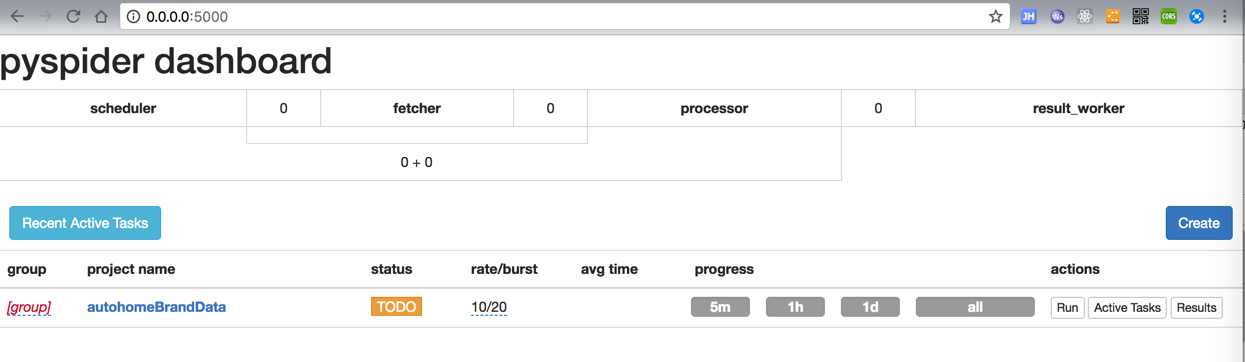Edit the [group] field of the project
Image resolution: width=1245 pixels, height=362 pixels.
click(29, 307)
